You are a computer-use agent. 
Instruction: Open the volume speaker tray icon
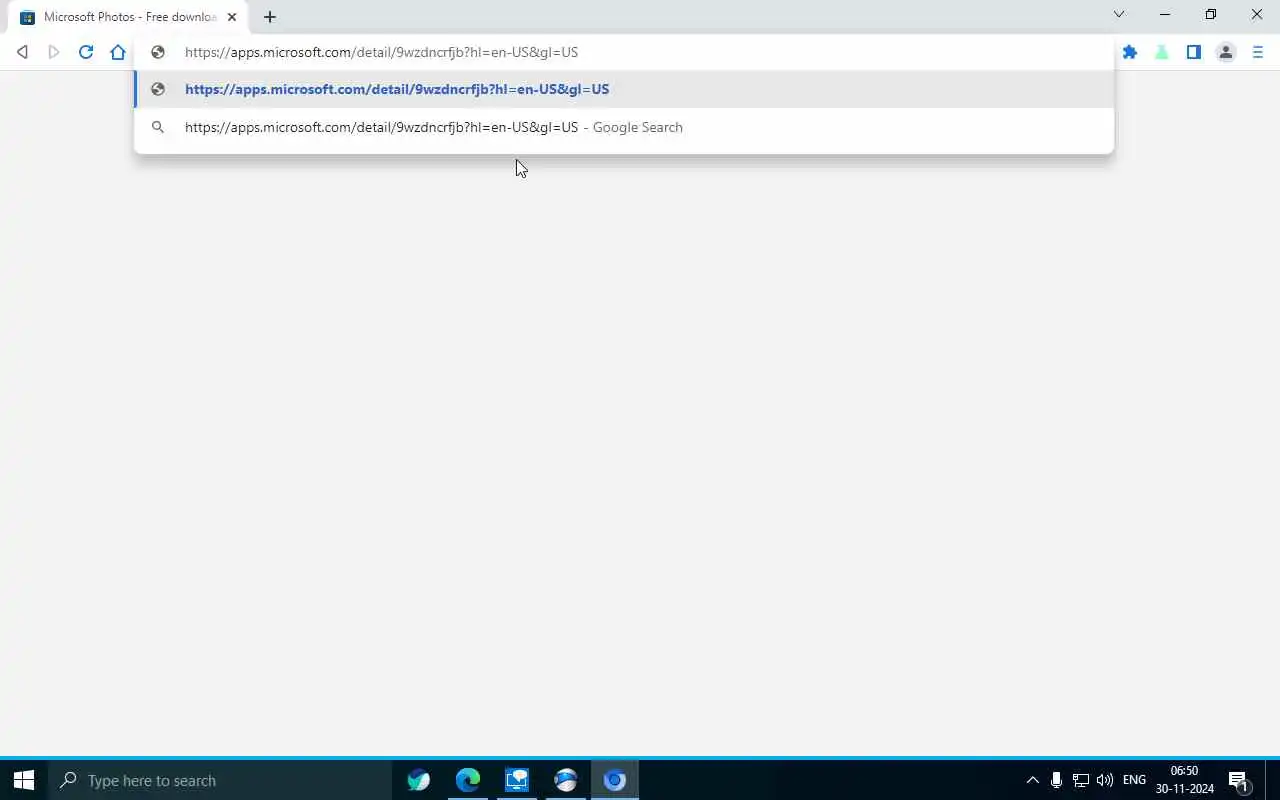point(1105,780)
